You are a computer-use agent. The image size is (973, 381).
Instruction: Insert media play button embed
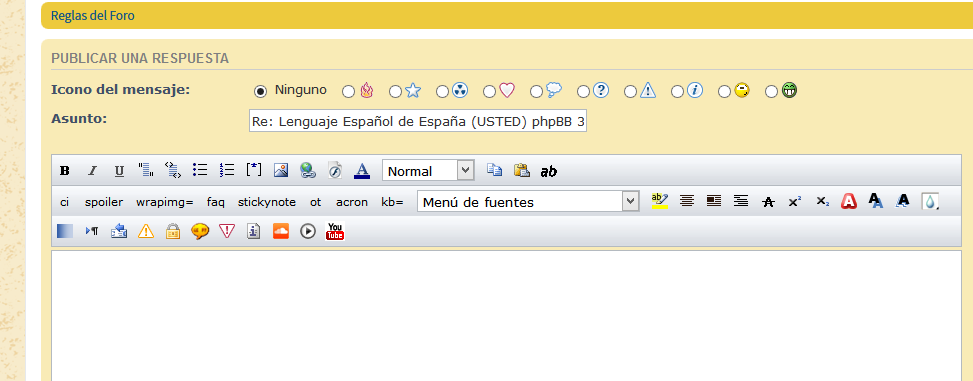(308, 231)
